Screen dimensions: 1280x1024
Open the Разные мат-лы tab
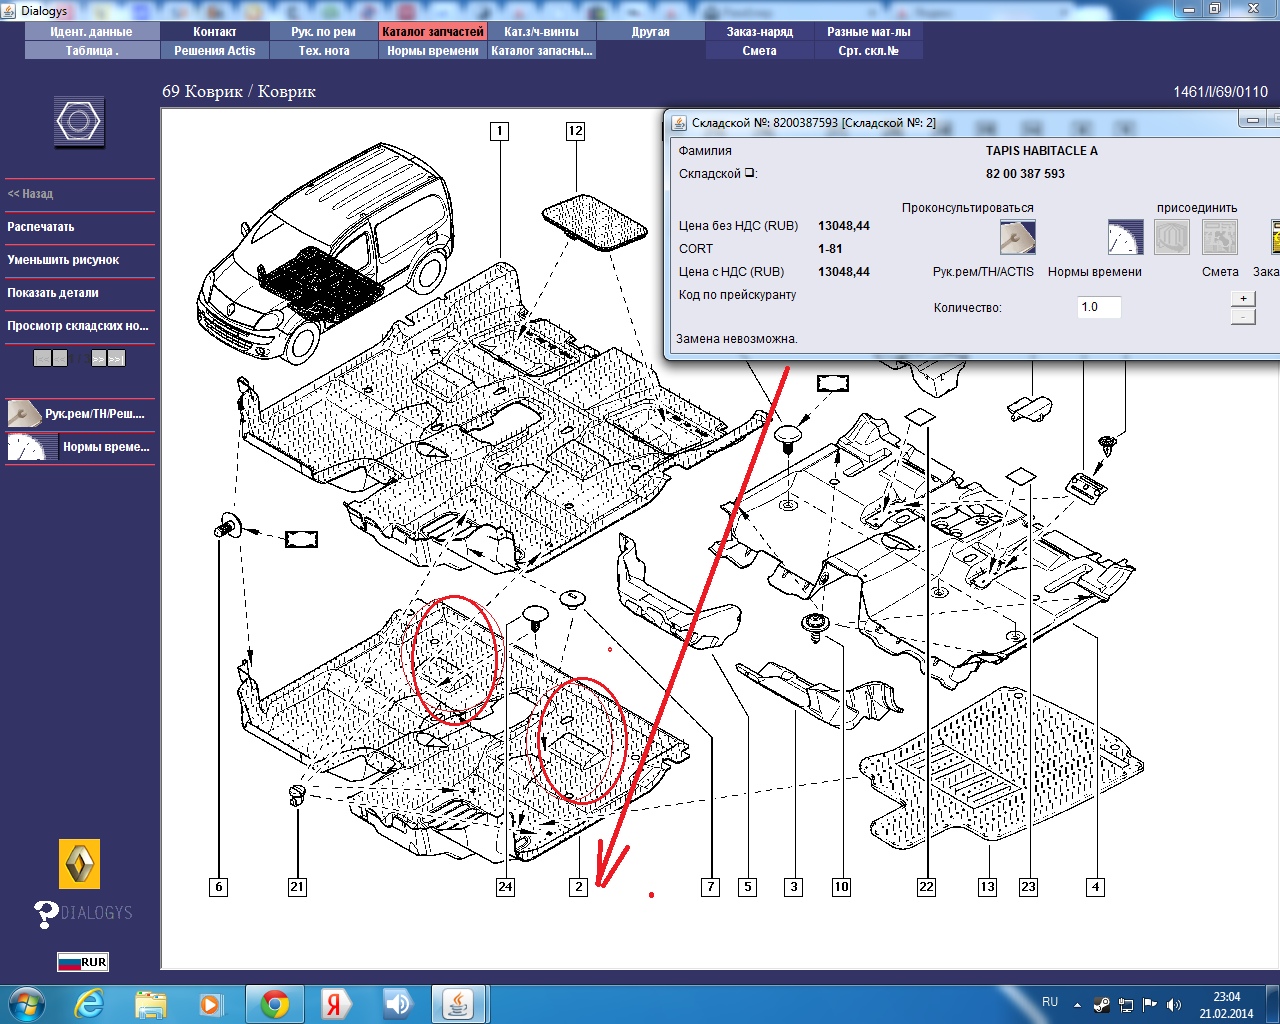click(x=869, y=32)
